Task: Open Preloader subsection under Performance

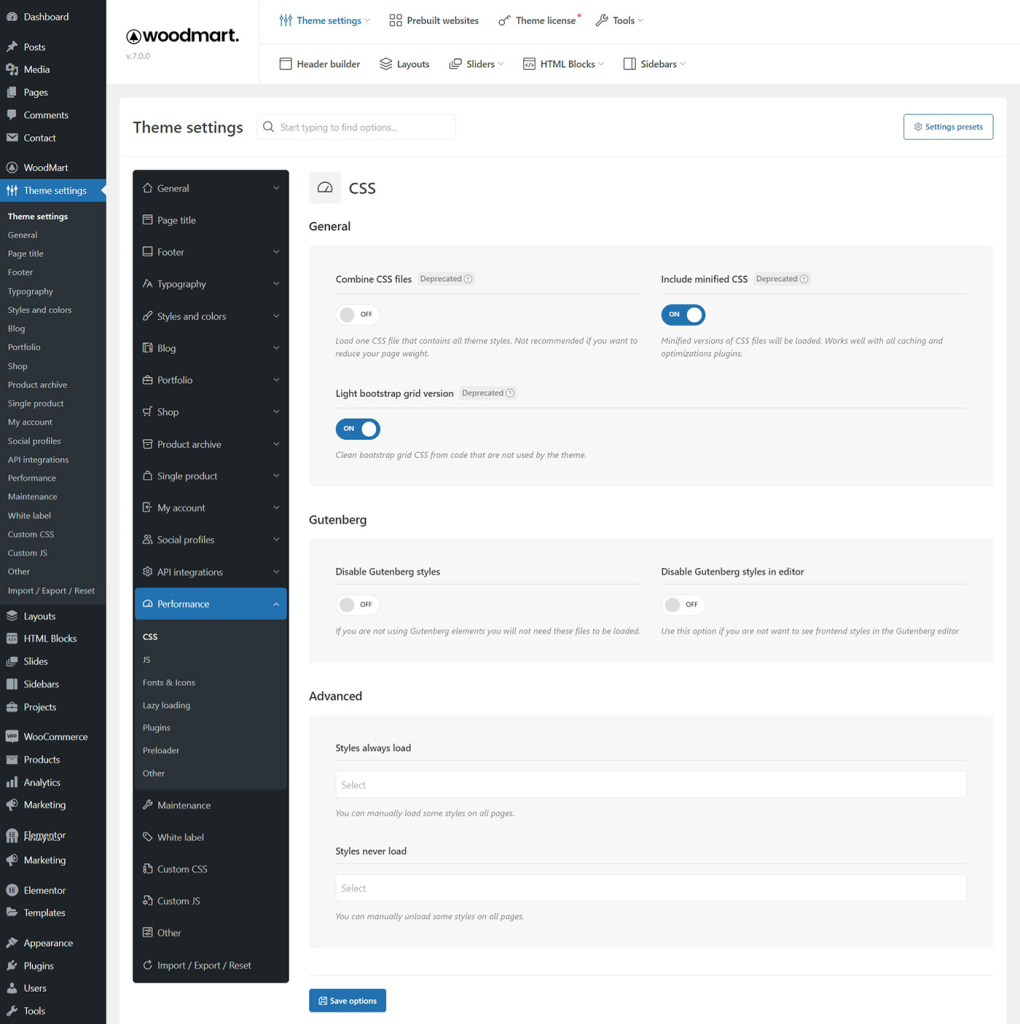Action: pyautogui.click(x=161, y=750)
